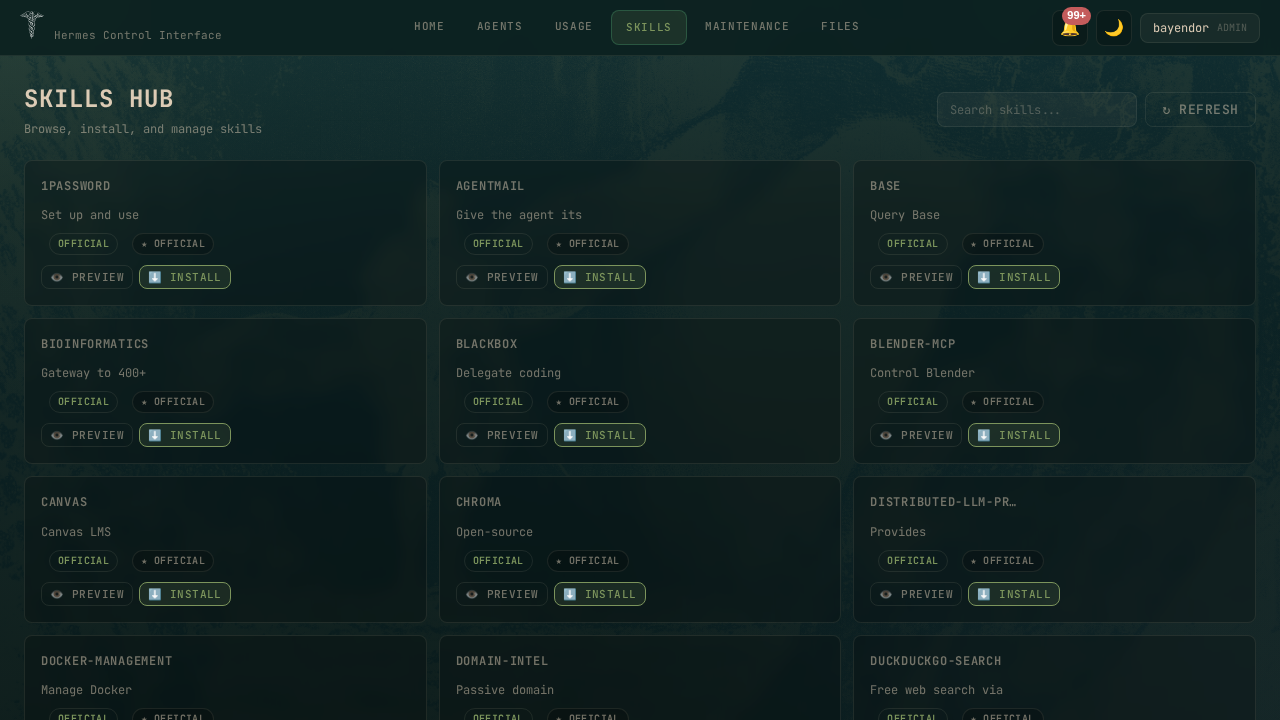Click the starred OFFICIAL badge on 1Password

coord(173,244)
